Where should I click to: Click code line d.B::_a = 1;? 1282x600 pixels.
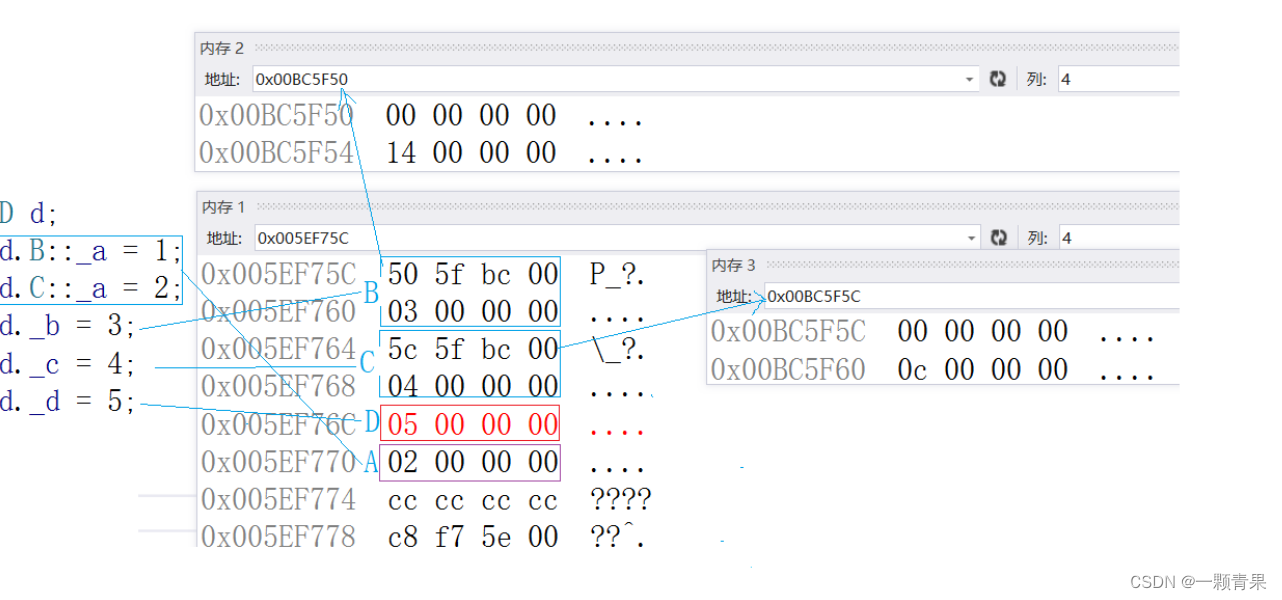click(91, 251)
